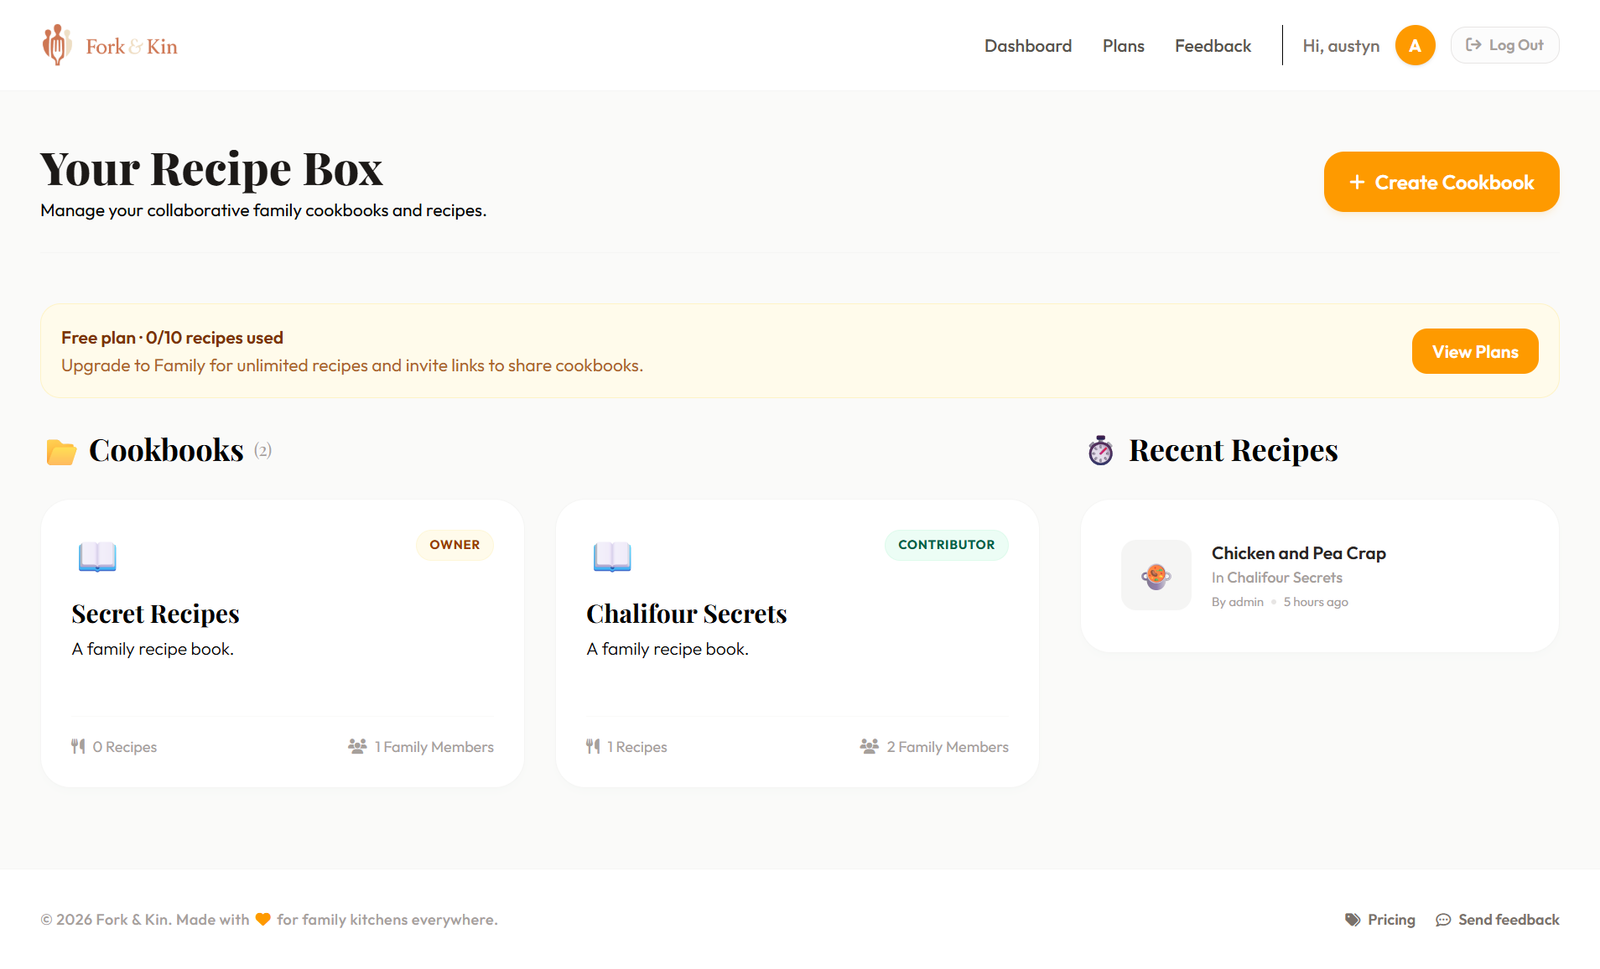Click the 'By admin' text
The image size is (1600, 969).
click(1238, 602)
